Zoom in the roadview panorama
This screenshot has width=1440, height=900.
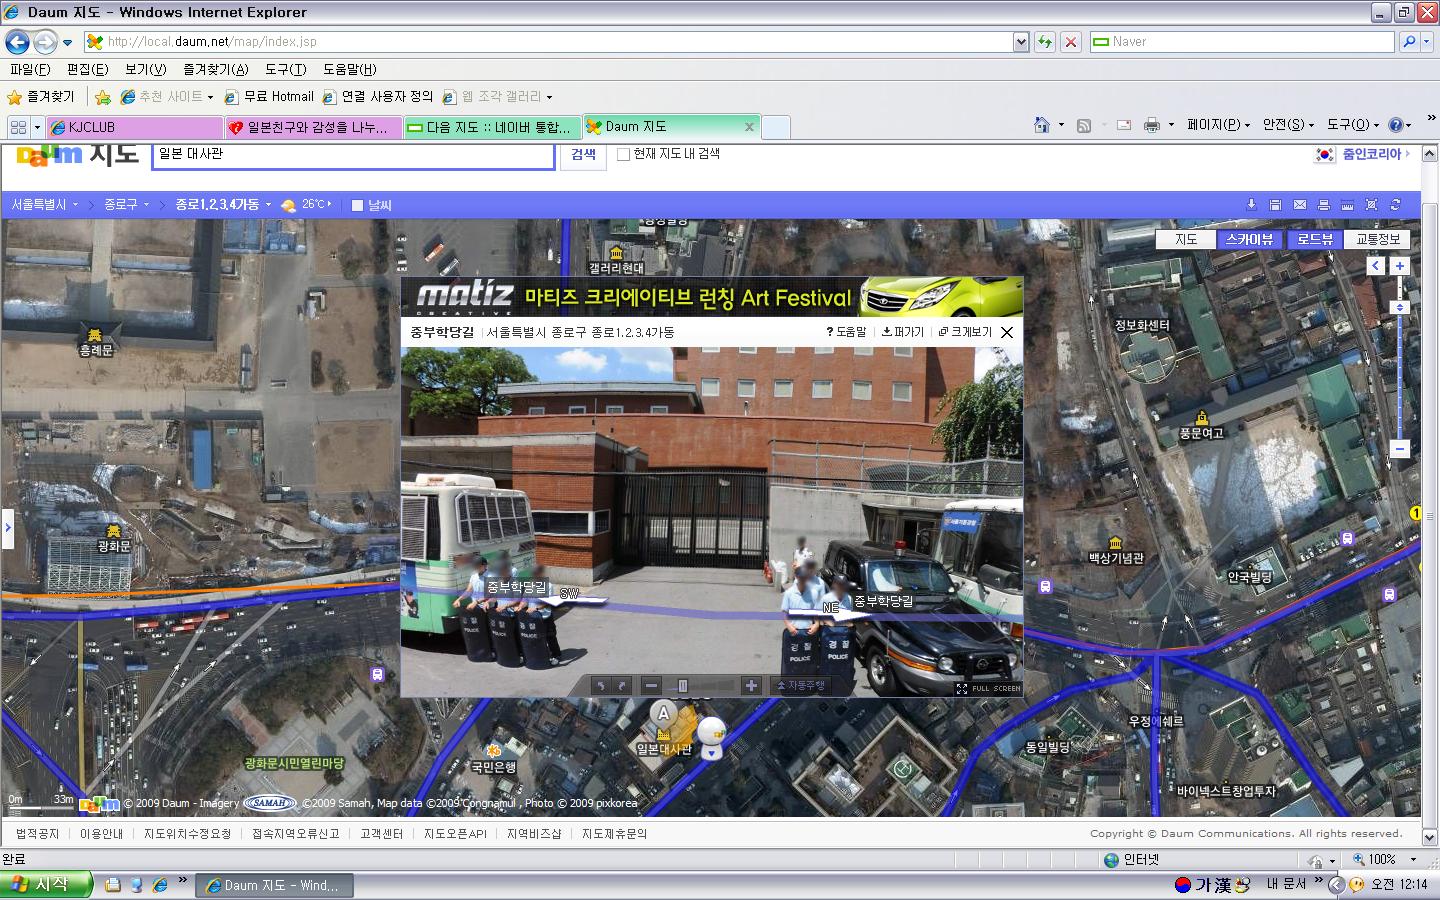tap(751, 685)
